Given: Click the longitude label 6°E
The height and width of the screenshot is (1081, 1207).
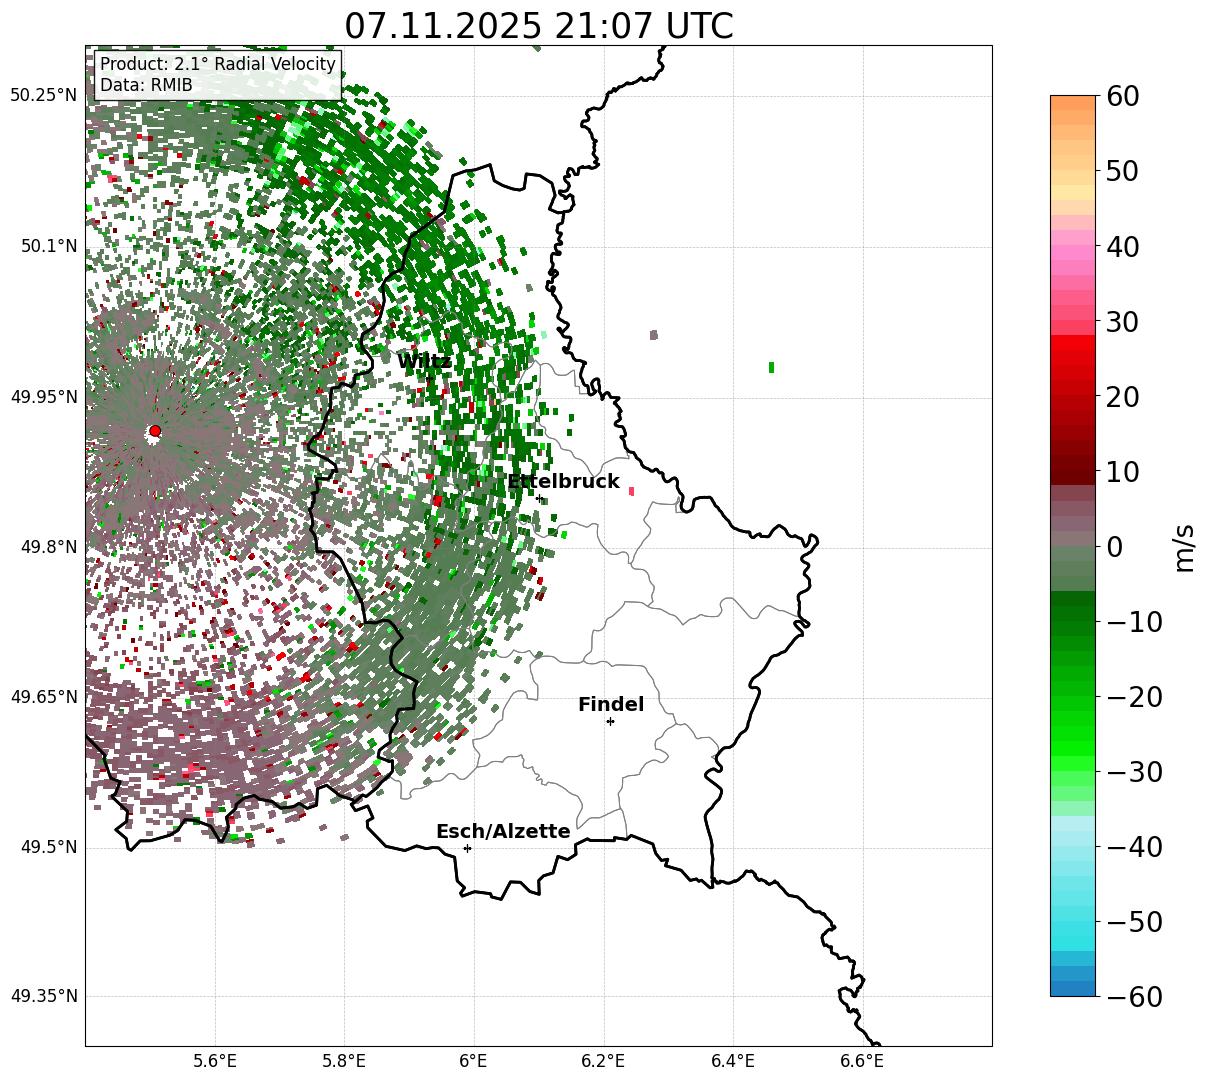Looking at the screenshot, I should click(474, 1061).
